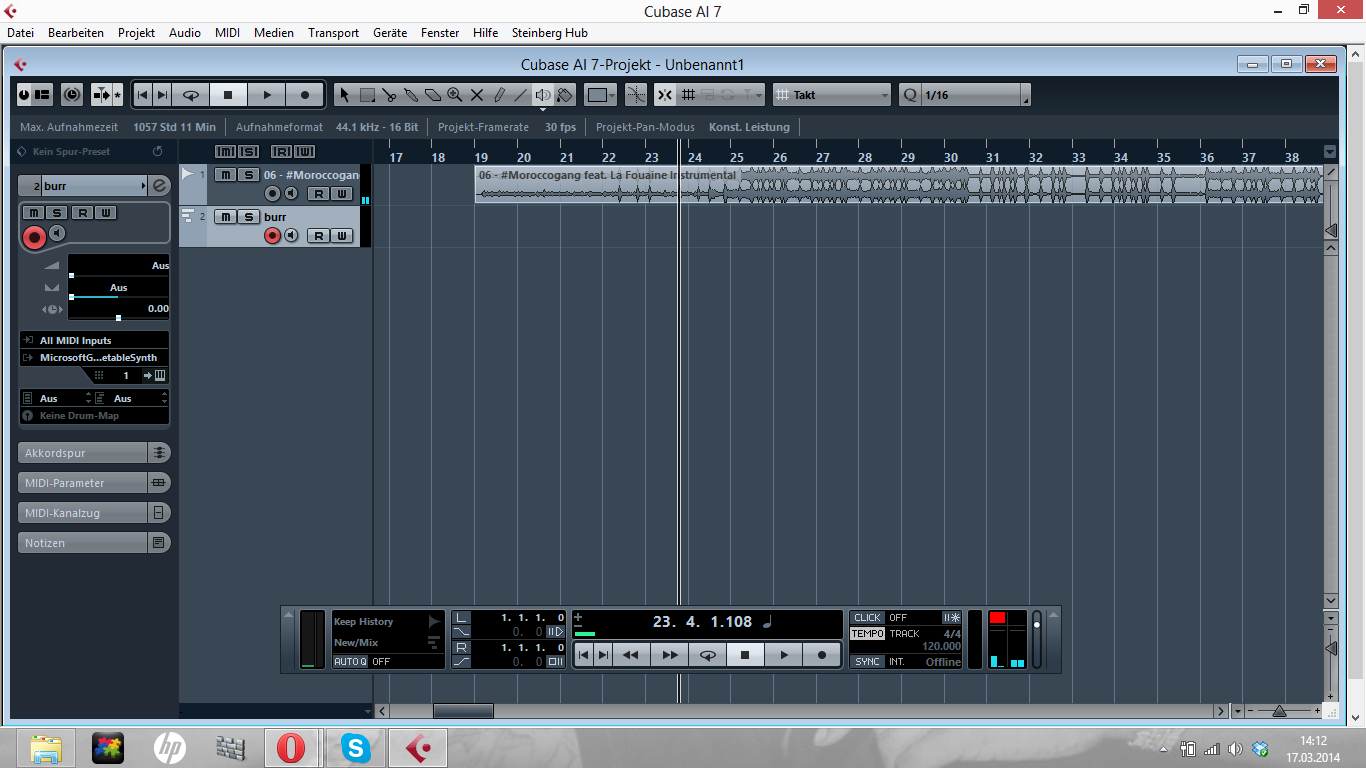
Task: Enable write automation W on burr track
Action: click(342, 236)
